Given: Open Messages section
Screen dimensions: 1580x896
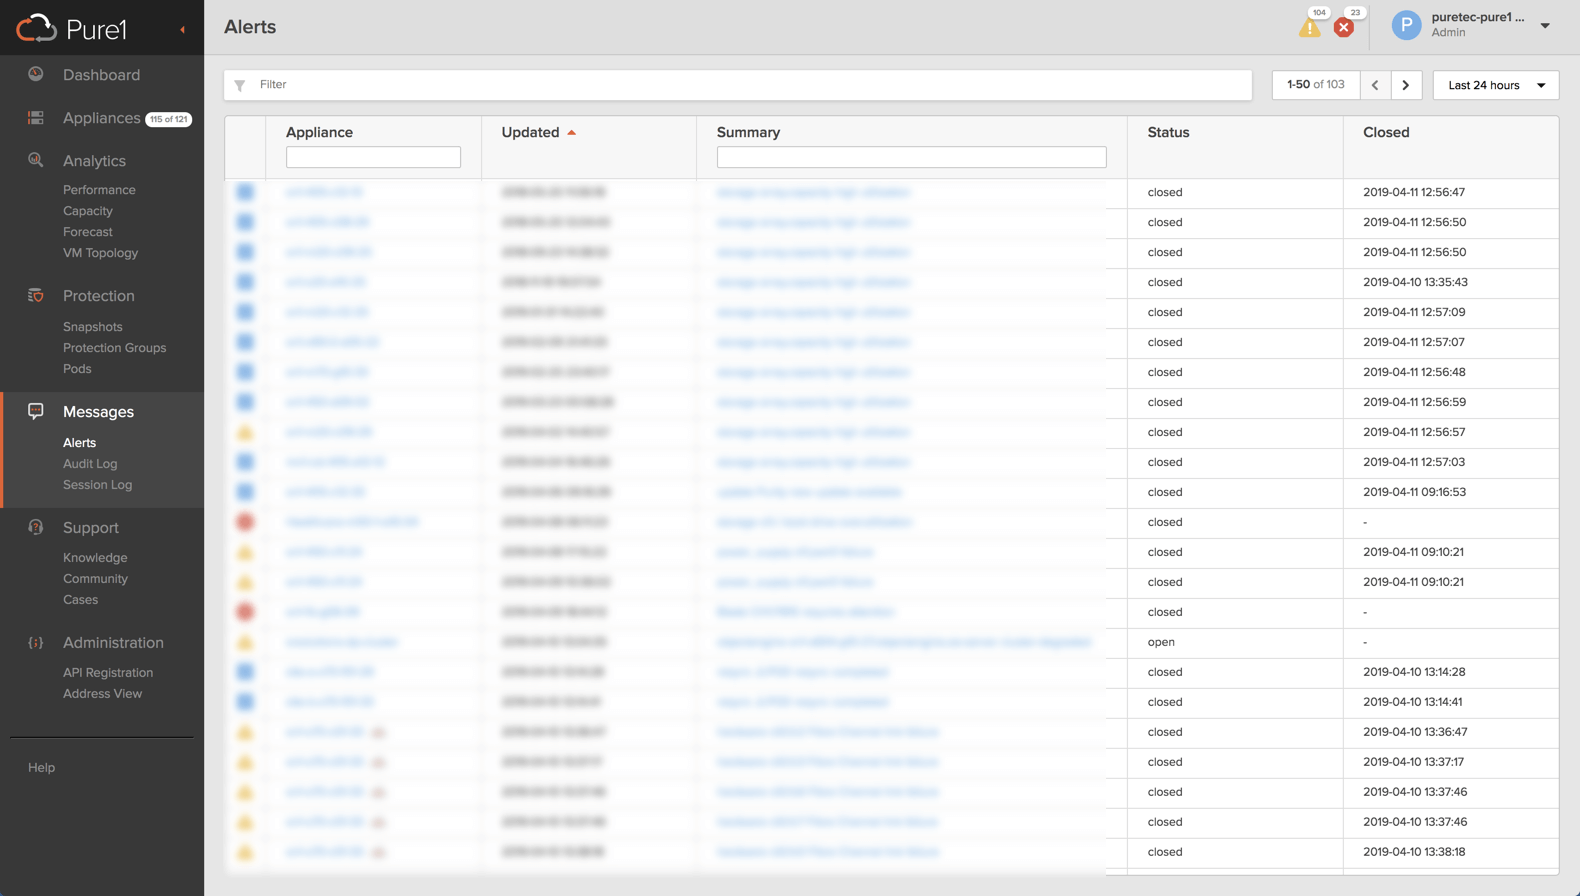Looking at the screenshot, I should pos(98,412).
